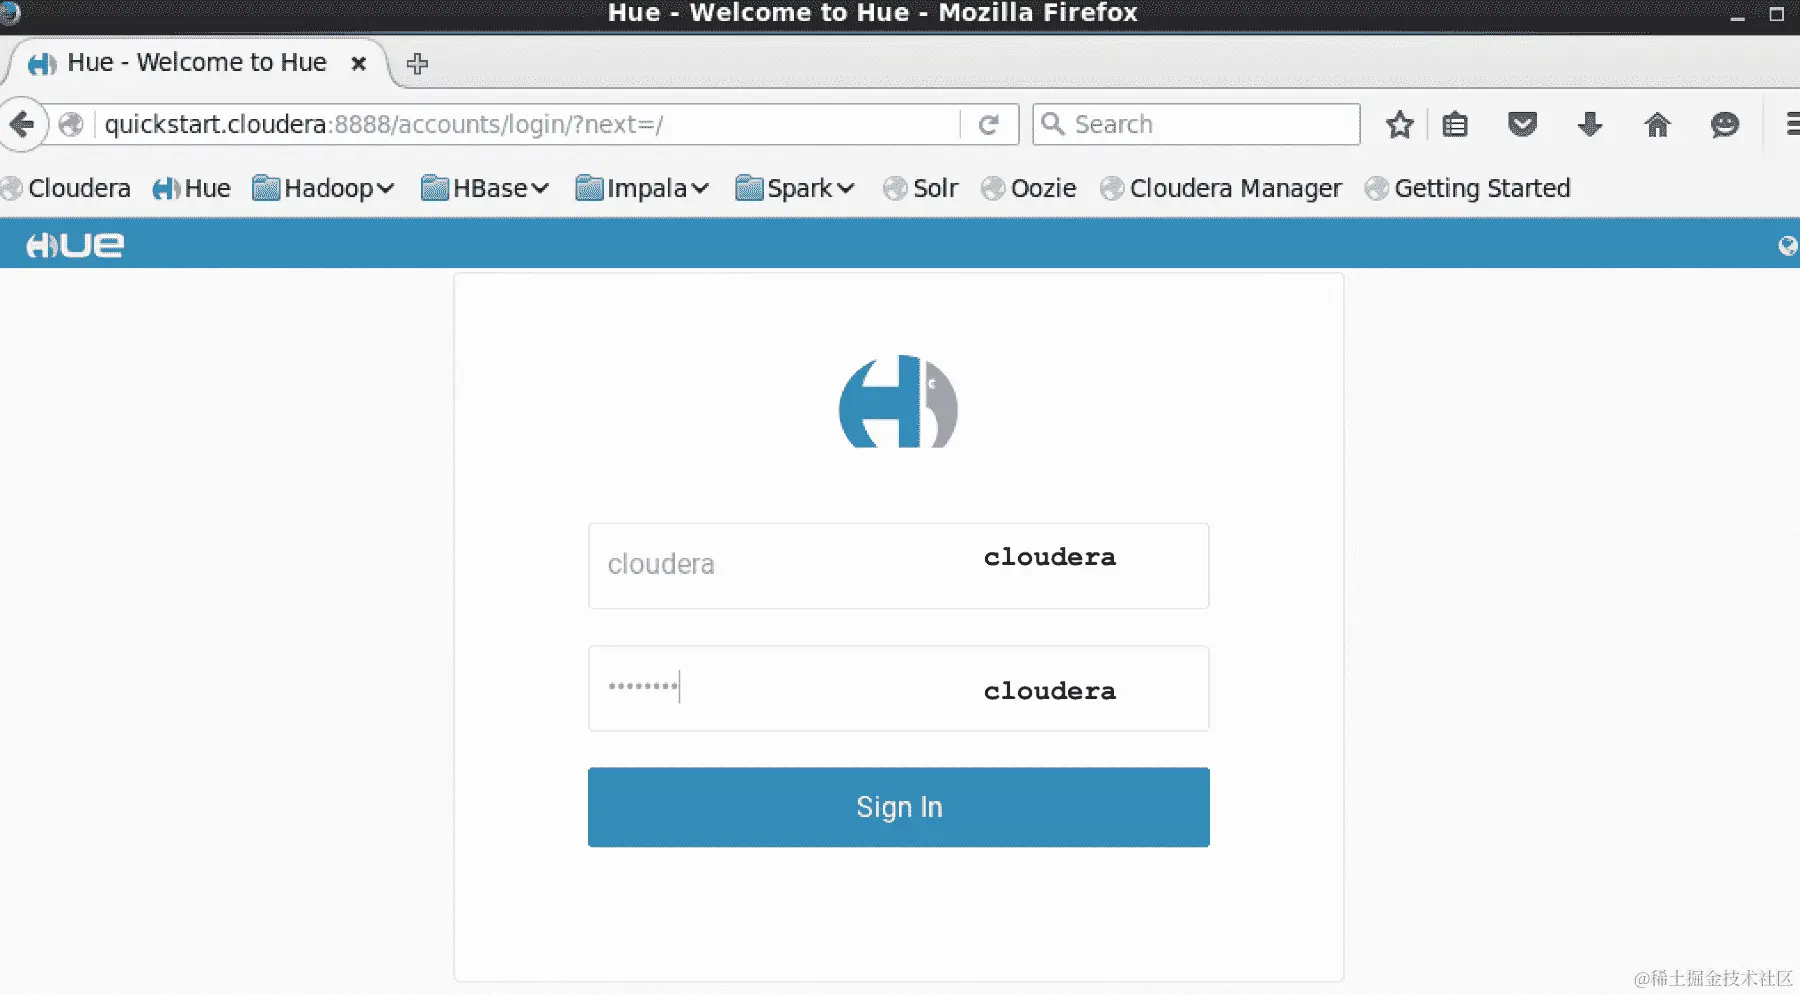Open the downloads arrow icon

click(1589, 125)
